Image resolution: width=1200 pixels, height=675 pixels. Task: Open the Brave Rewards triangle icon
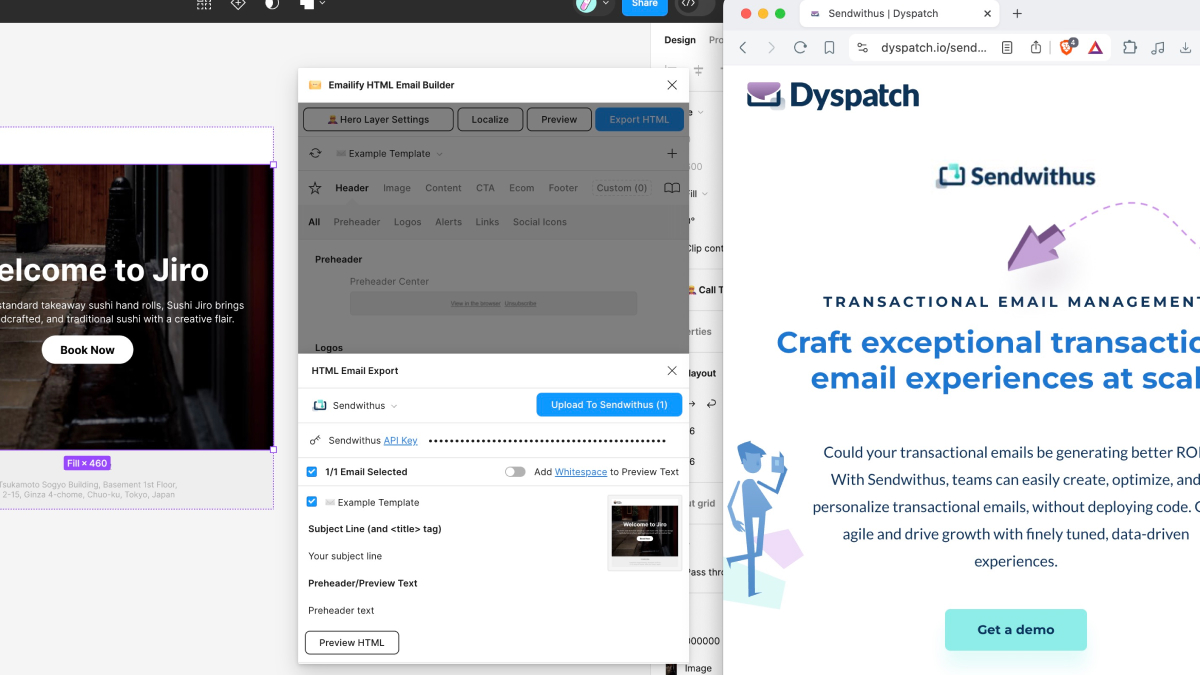pos(1096,47)
